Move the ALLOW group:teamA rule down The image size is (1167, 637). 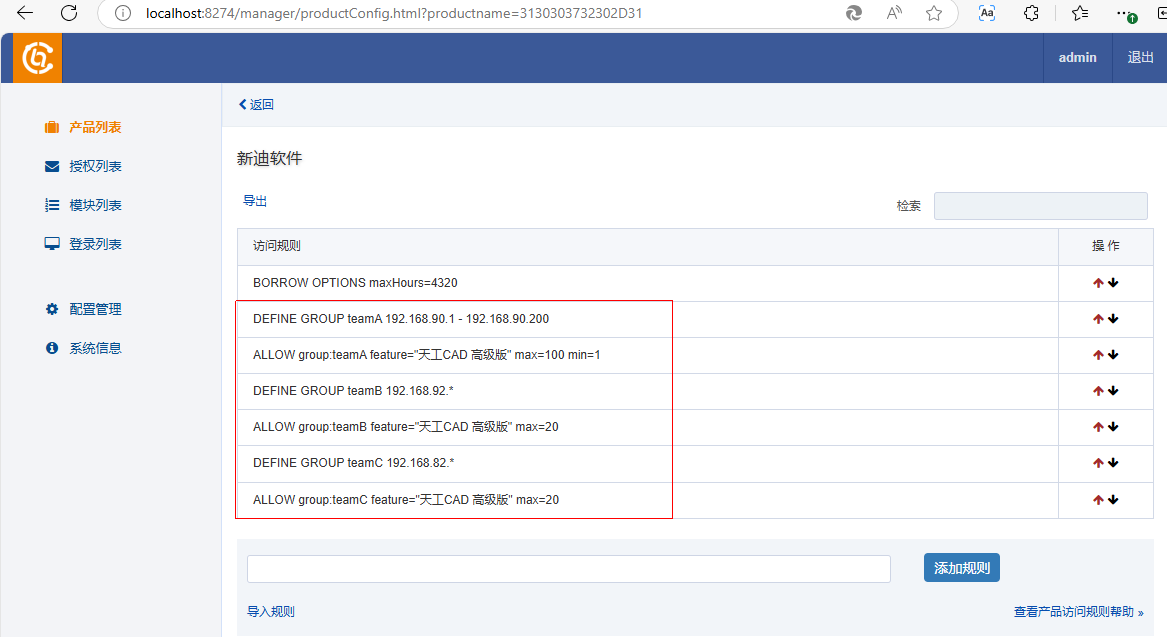pos(1113,355)
